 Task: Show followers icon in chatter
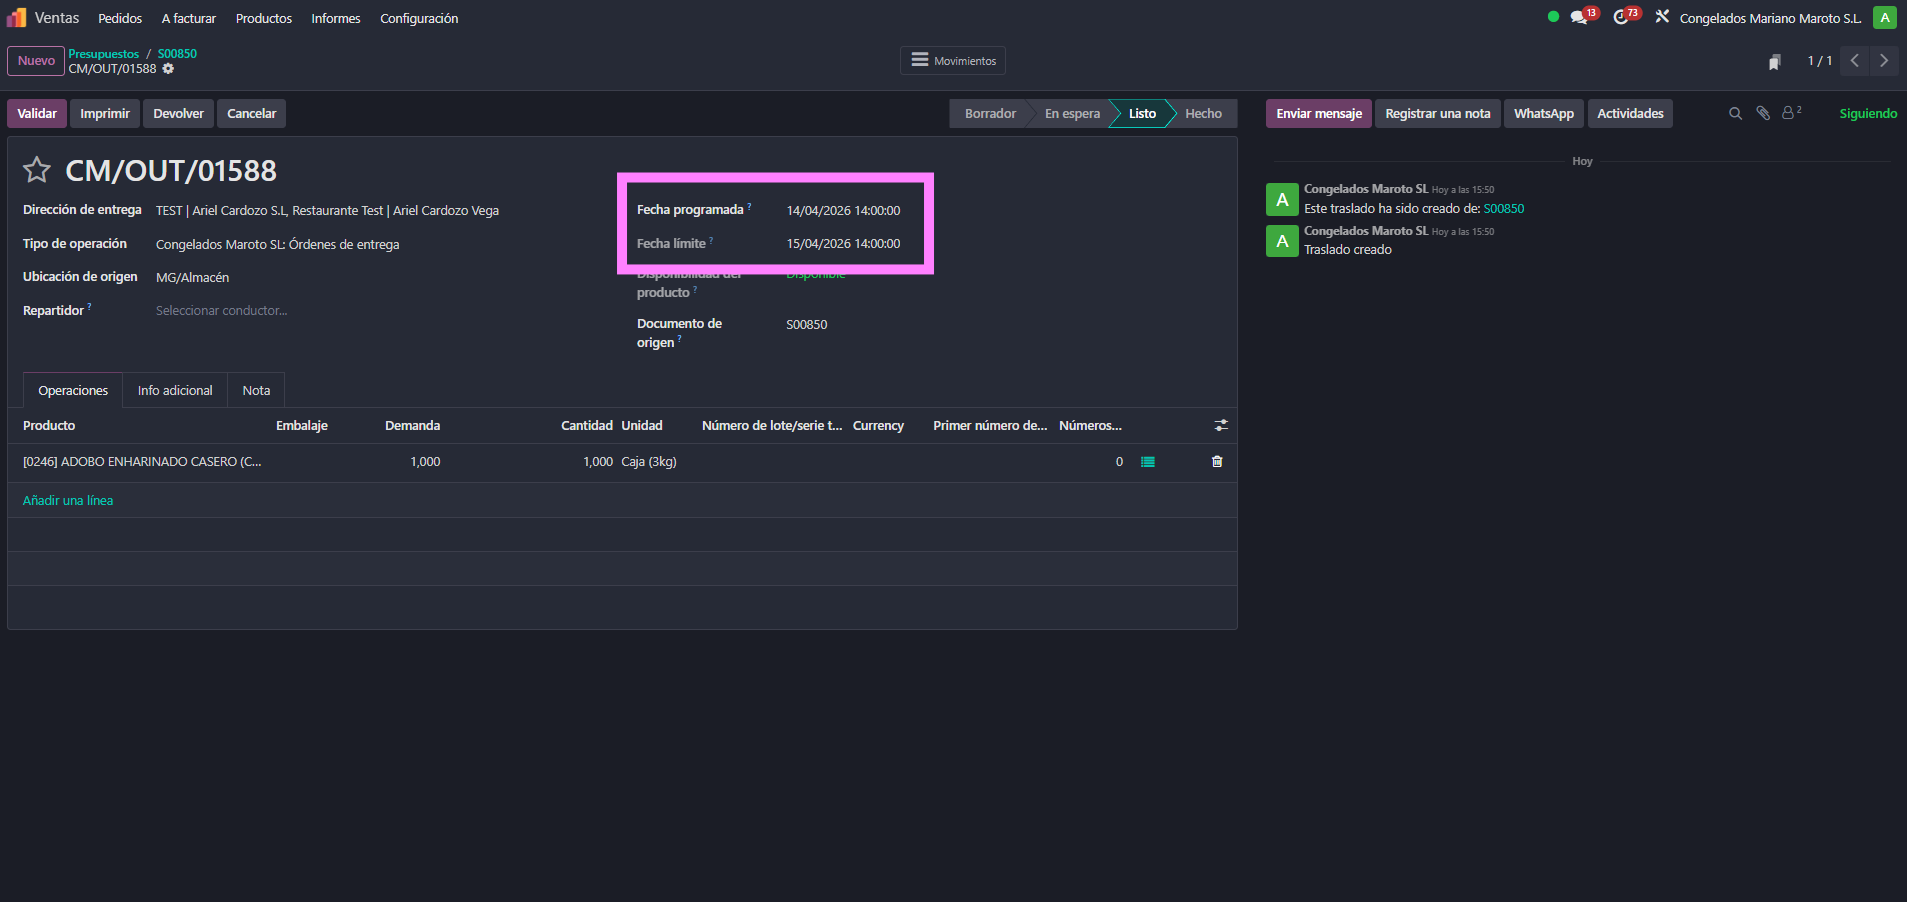click(1790, 114)
